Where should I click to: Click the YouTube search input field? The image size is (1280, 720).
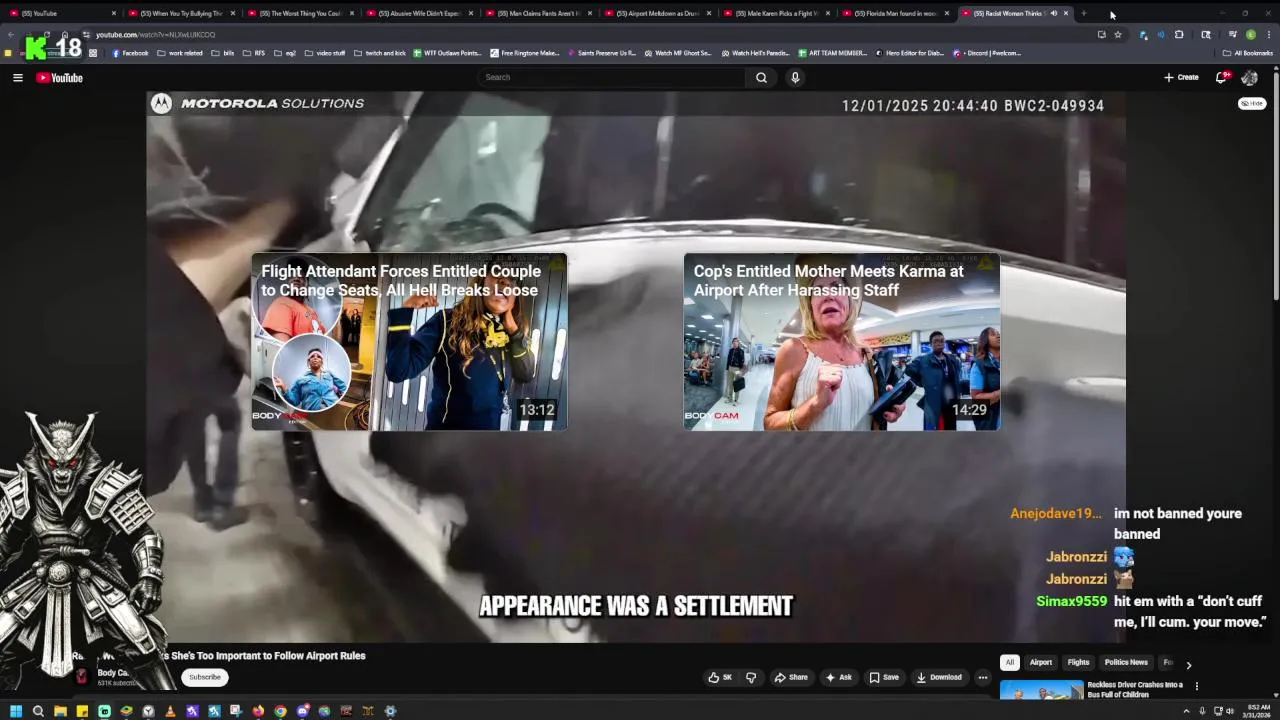612,77
